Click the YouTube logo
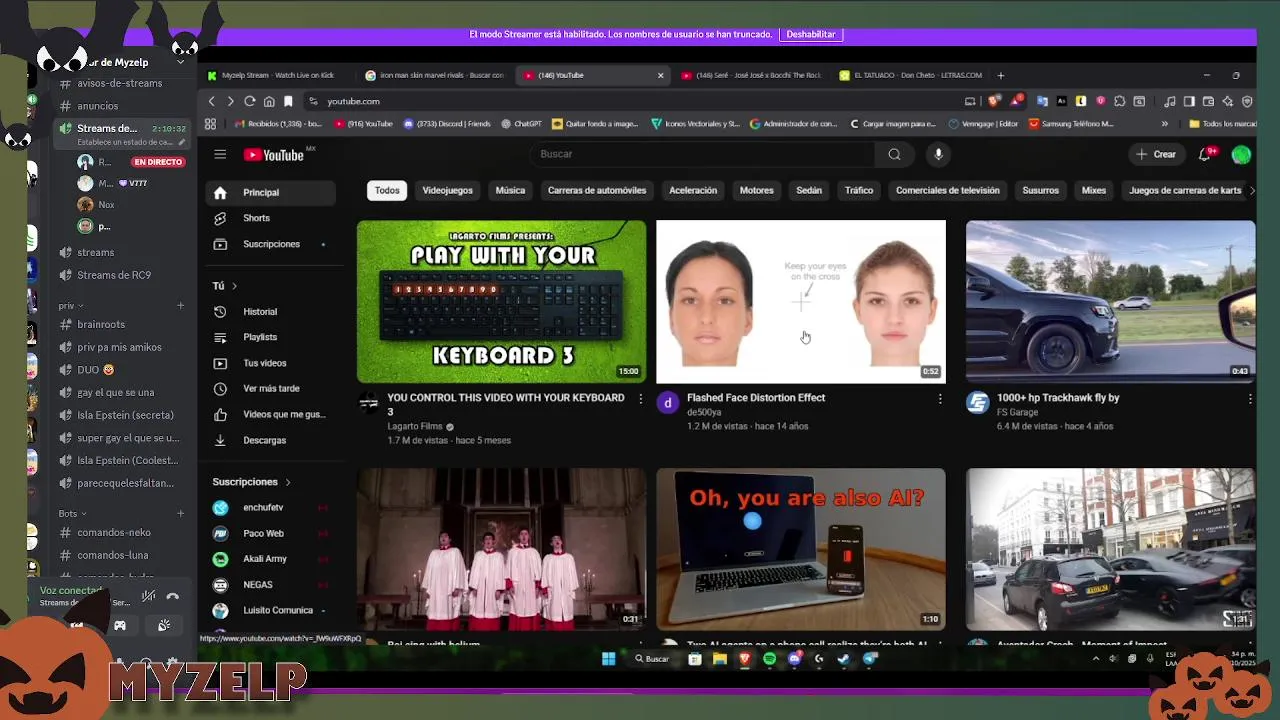This screenshot has width=1280, height=720. (x=273, y=155)
